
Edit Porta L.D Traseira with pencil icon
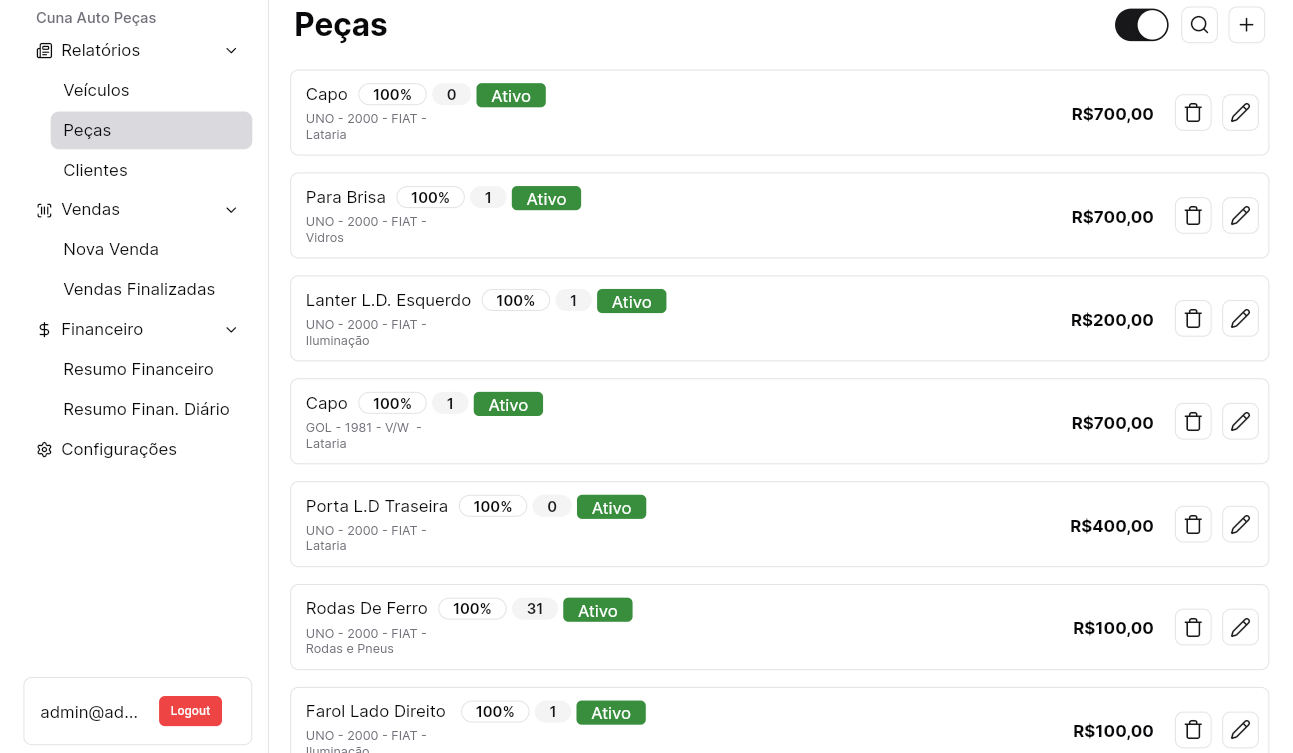point(1240,525)
